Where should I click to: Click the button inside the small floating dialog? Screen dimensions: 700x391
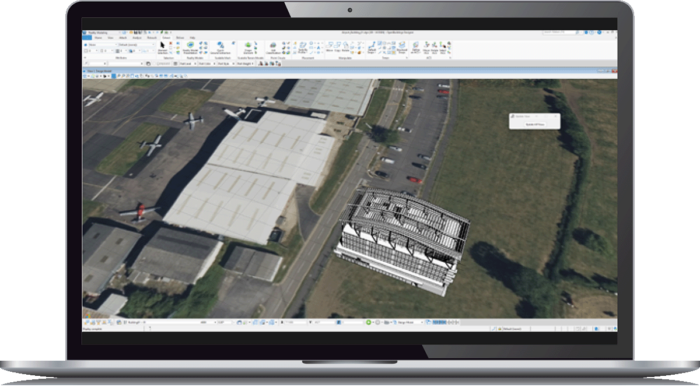pyautogui.click(x=534, y=125)
